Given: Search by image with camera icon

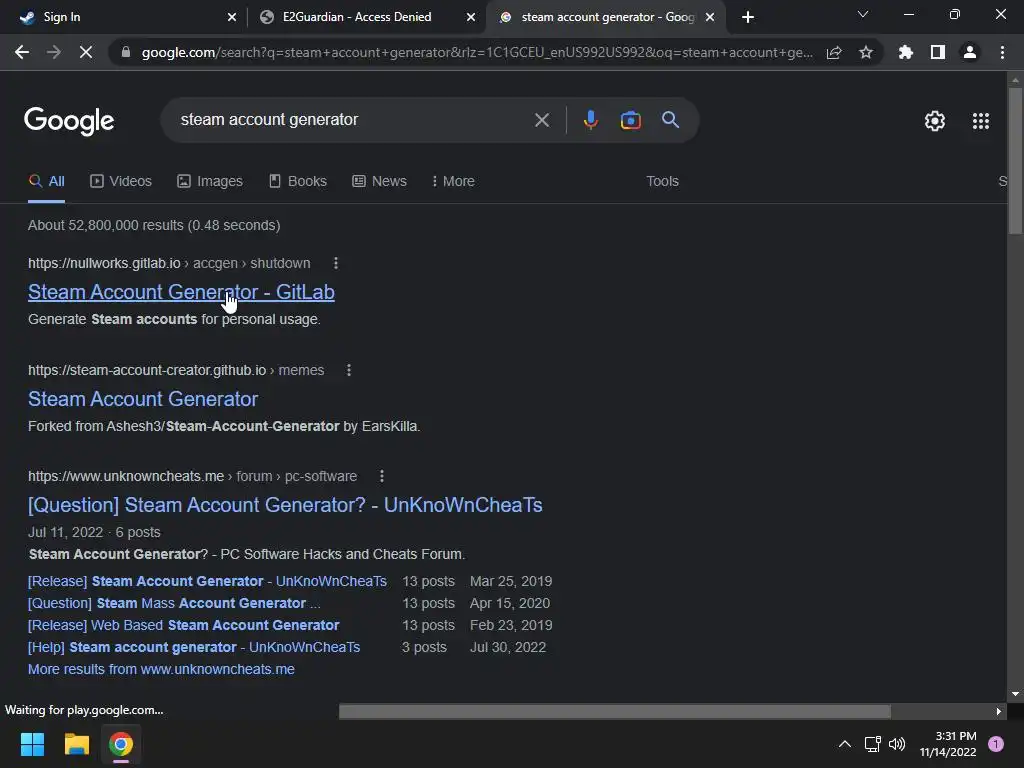Looking at the screenshot, I should [x=630, y=120].
